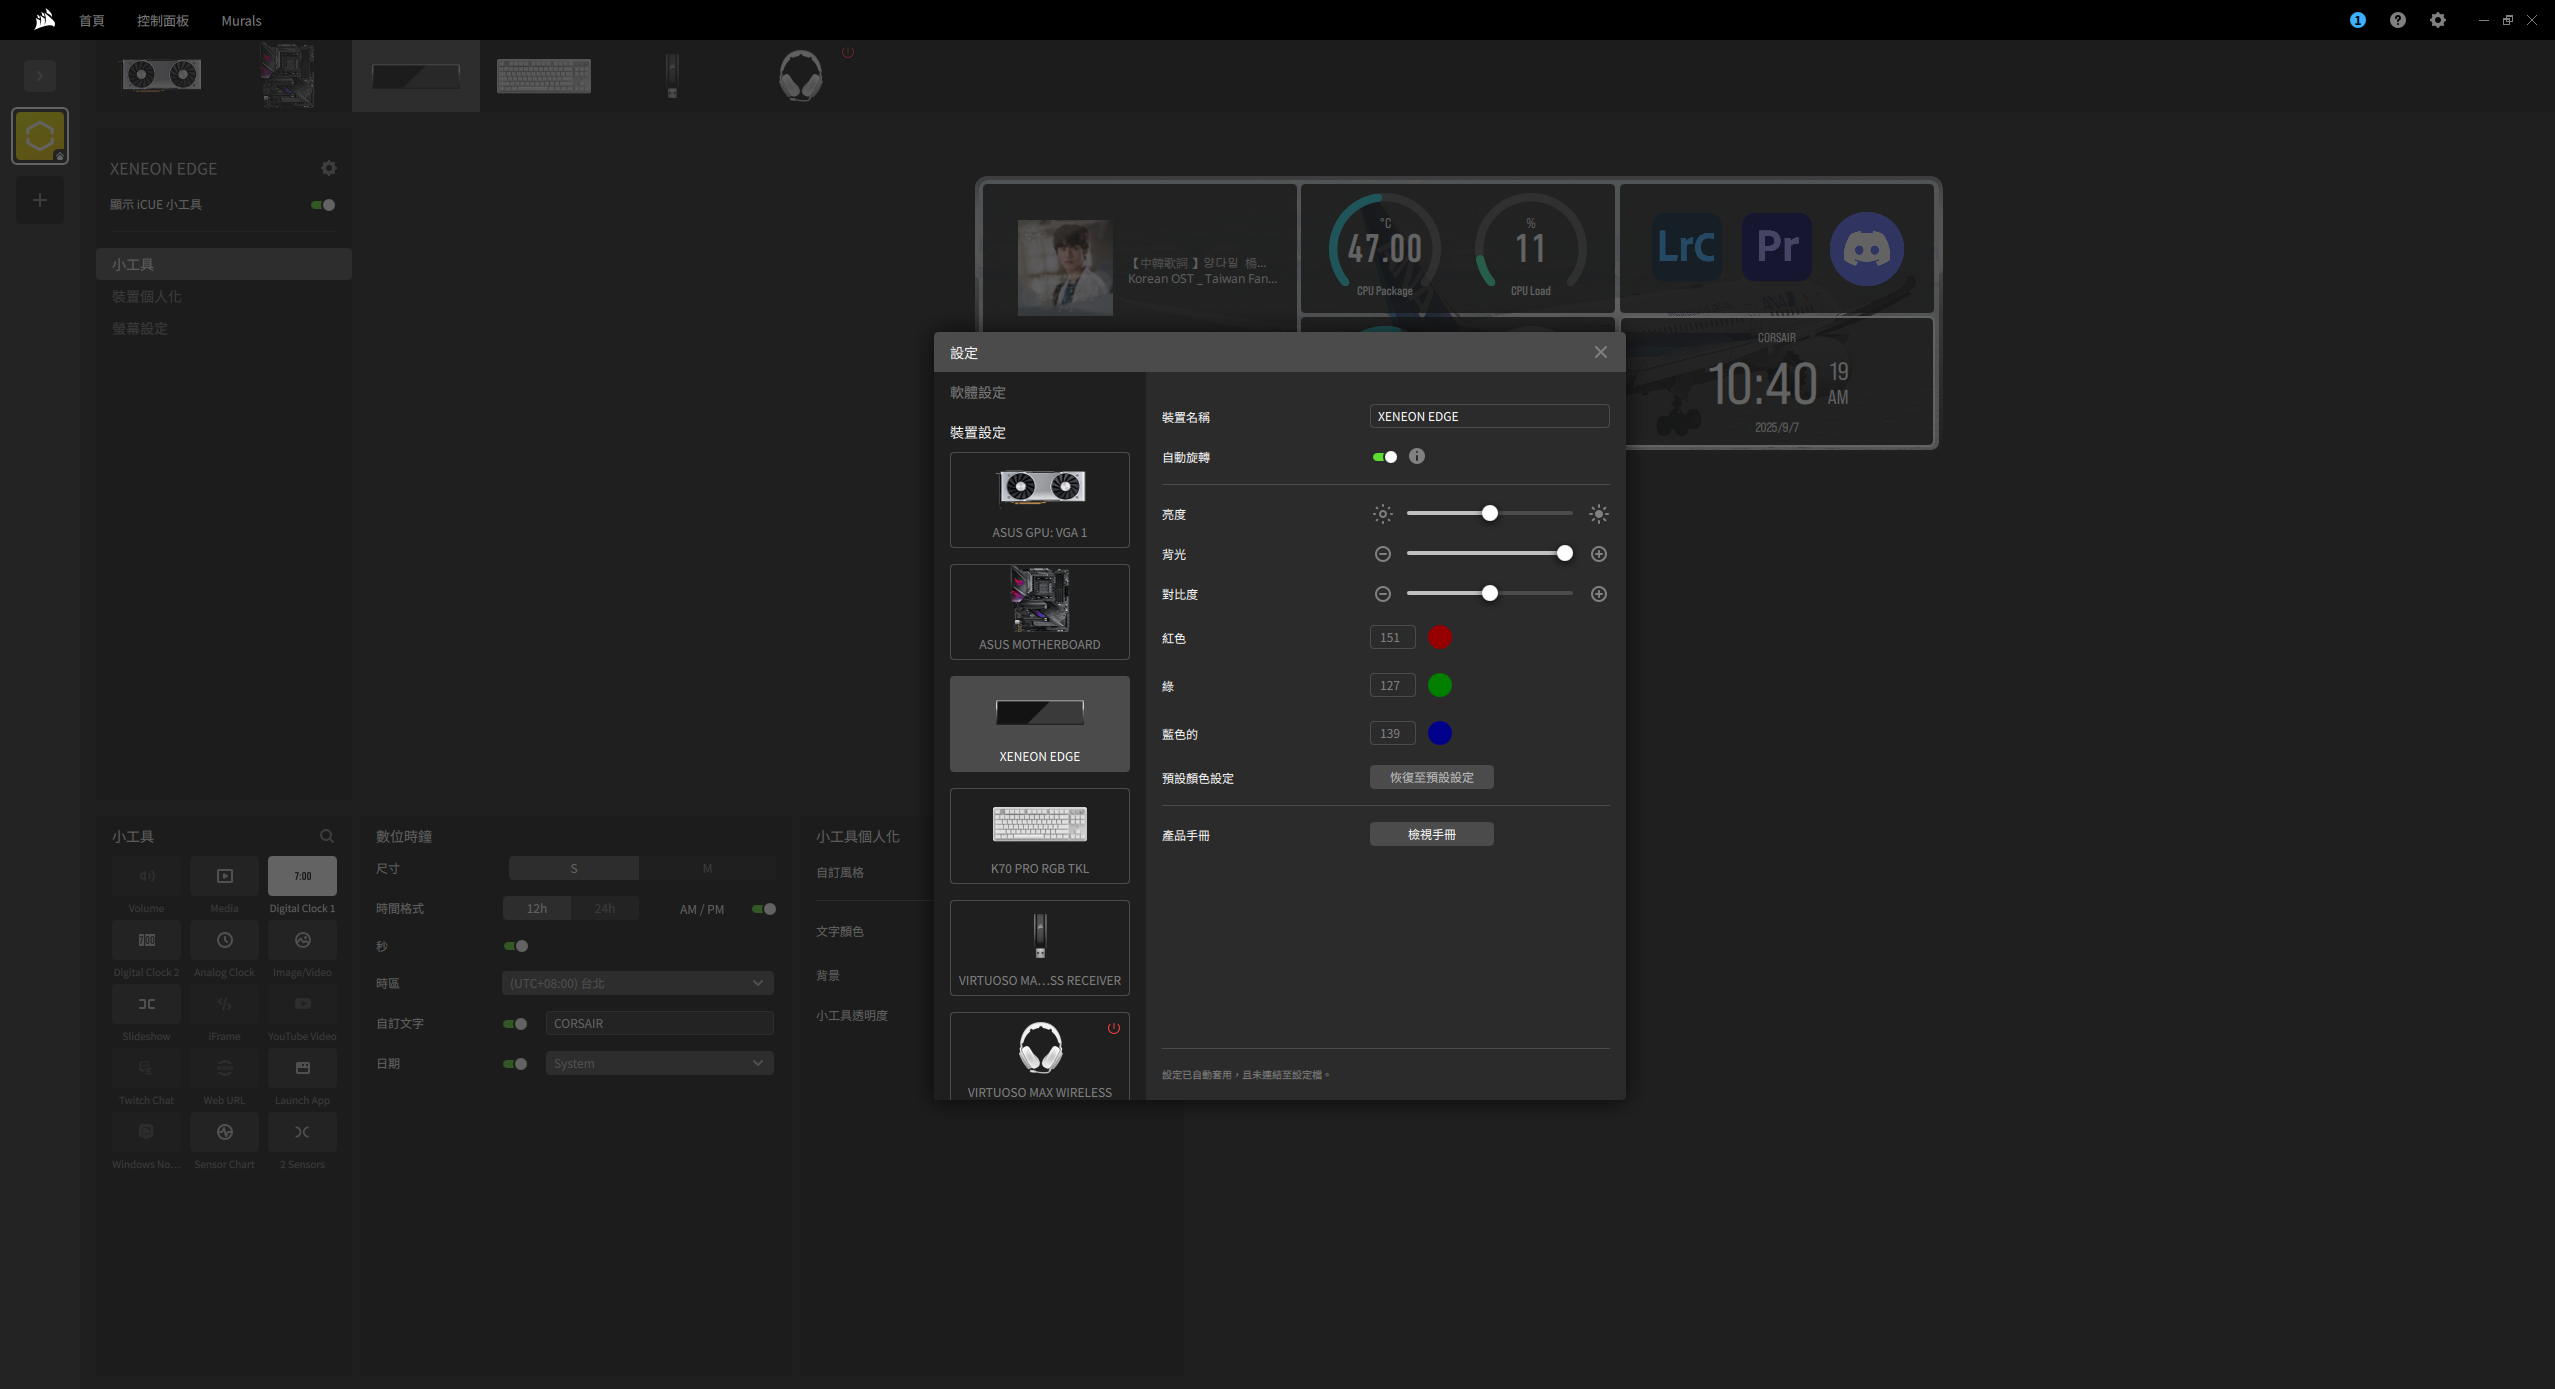The height and width of the screenshot is (1389, 2555).
Task: Toggle the Show iCUE widgets switch
Action: [323, 205]
